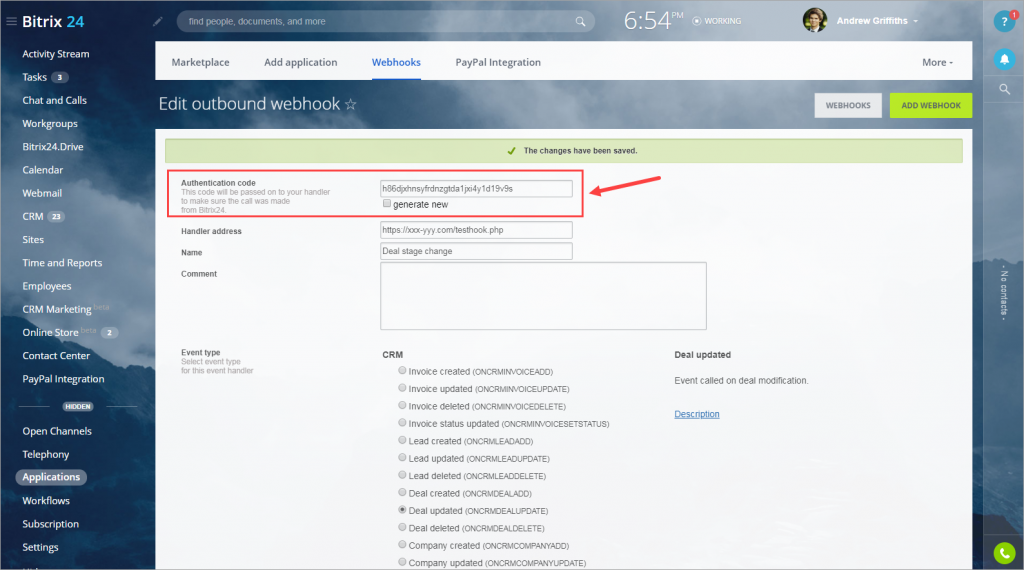Select Invoice created event radio
Screen dimensions: 1024x570
(402, 370)
